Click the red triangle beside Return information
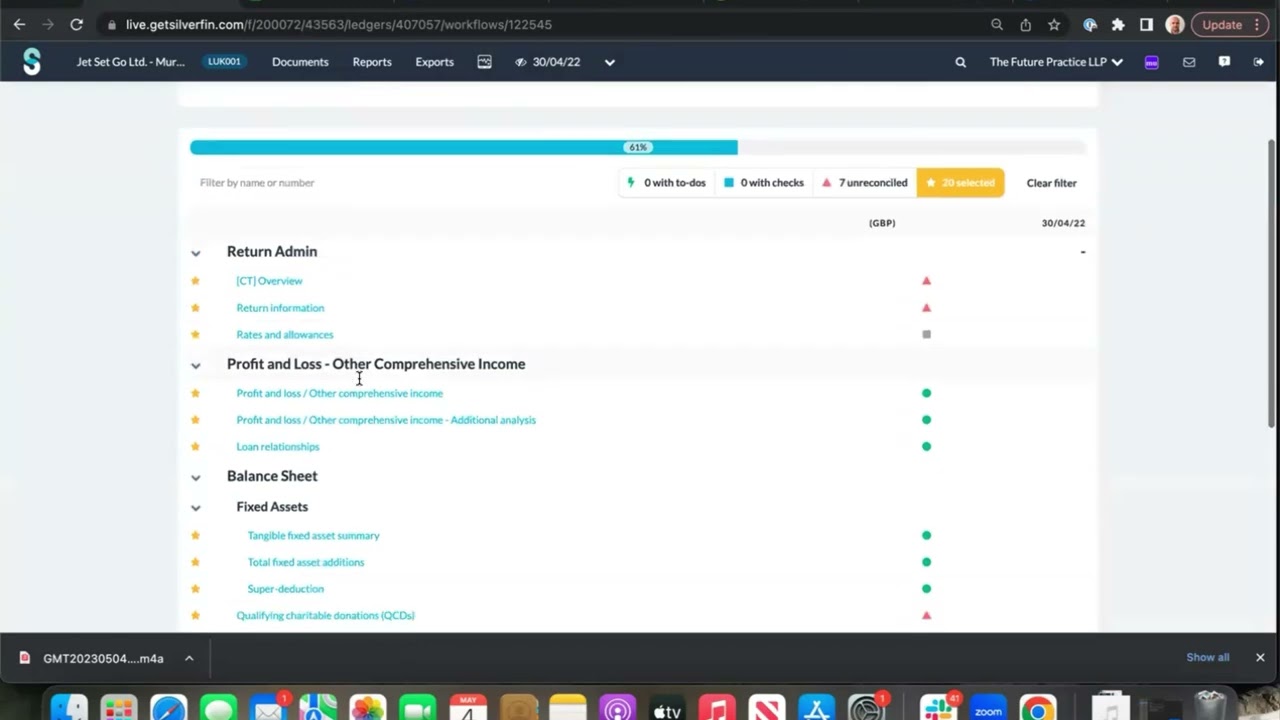1280x720 pixels. (x=926, y=308)
